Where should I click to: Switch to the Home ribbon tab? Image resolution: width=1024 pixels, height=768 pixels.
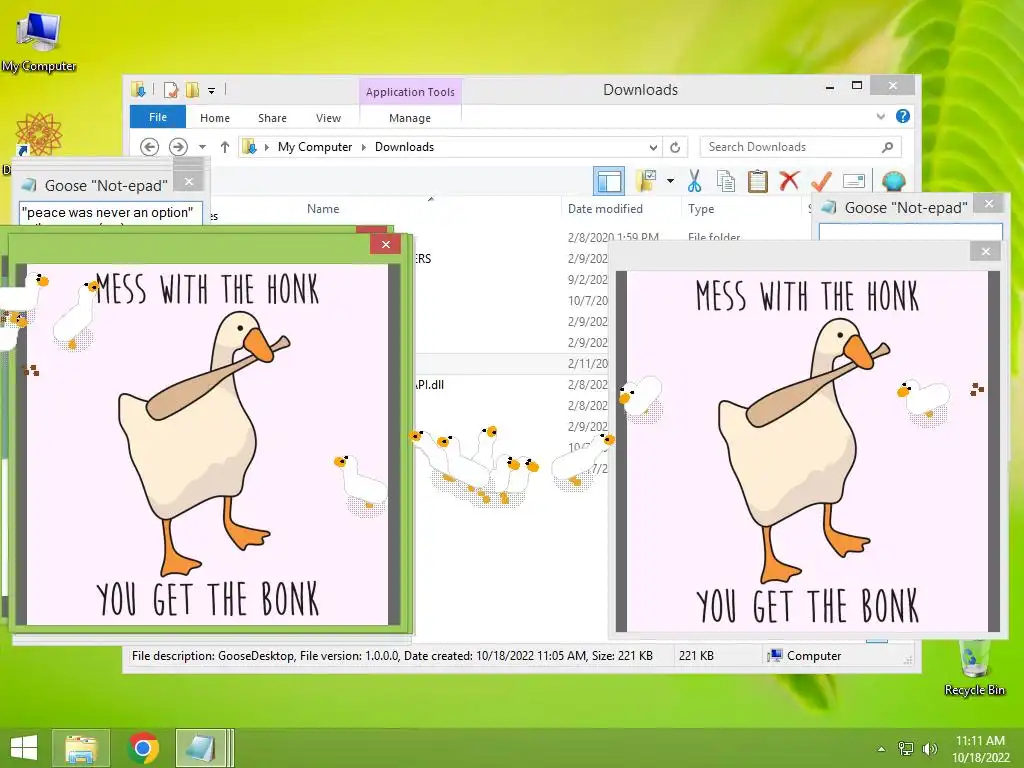tap(215, 118)
